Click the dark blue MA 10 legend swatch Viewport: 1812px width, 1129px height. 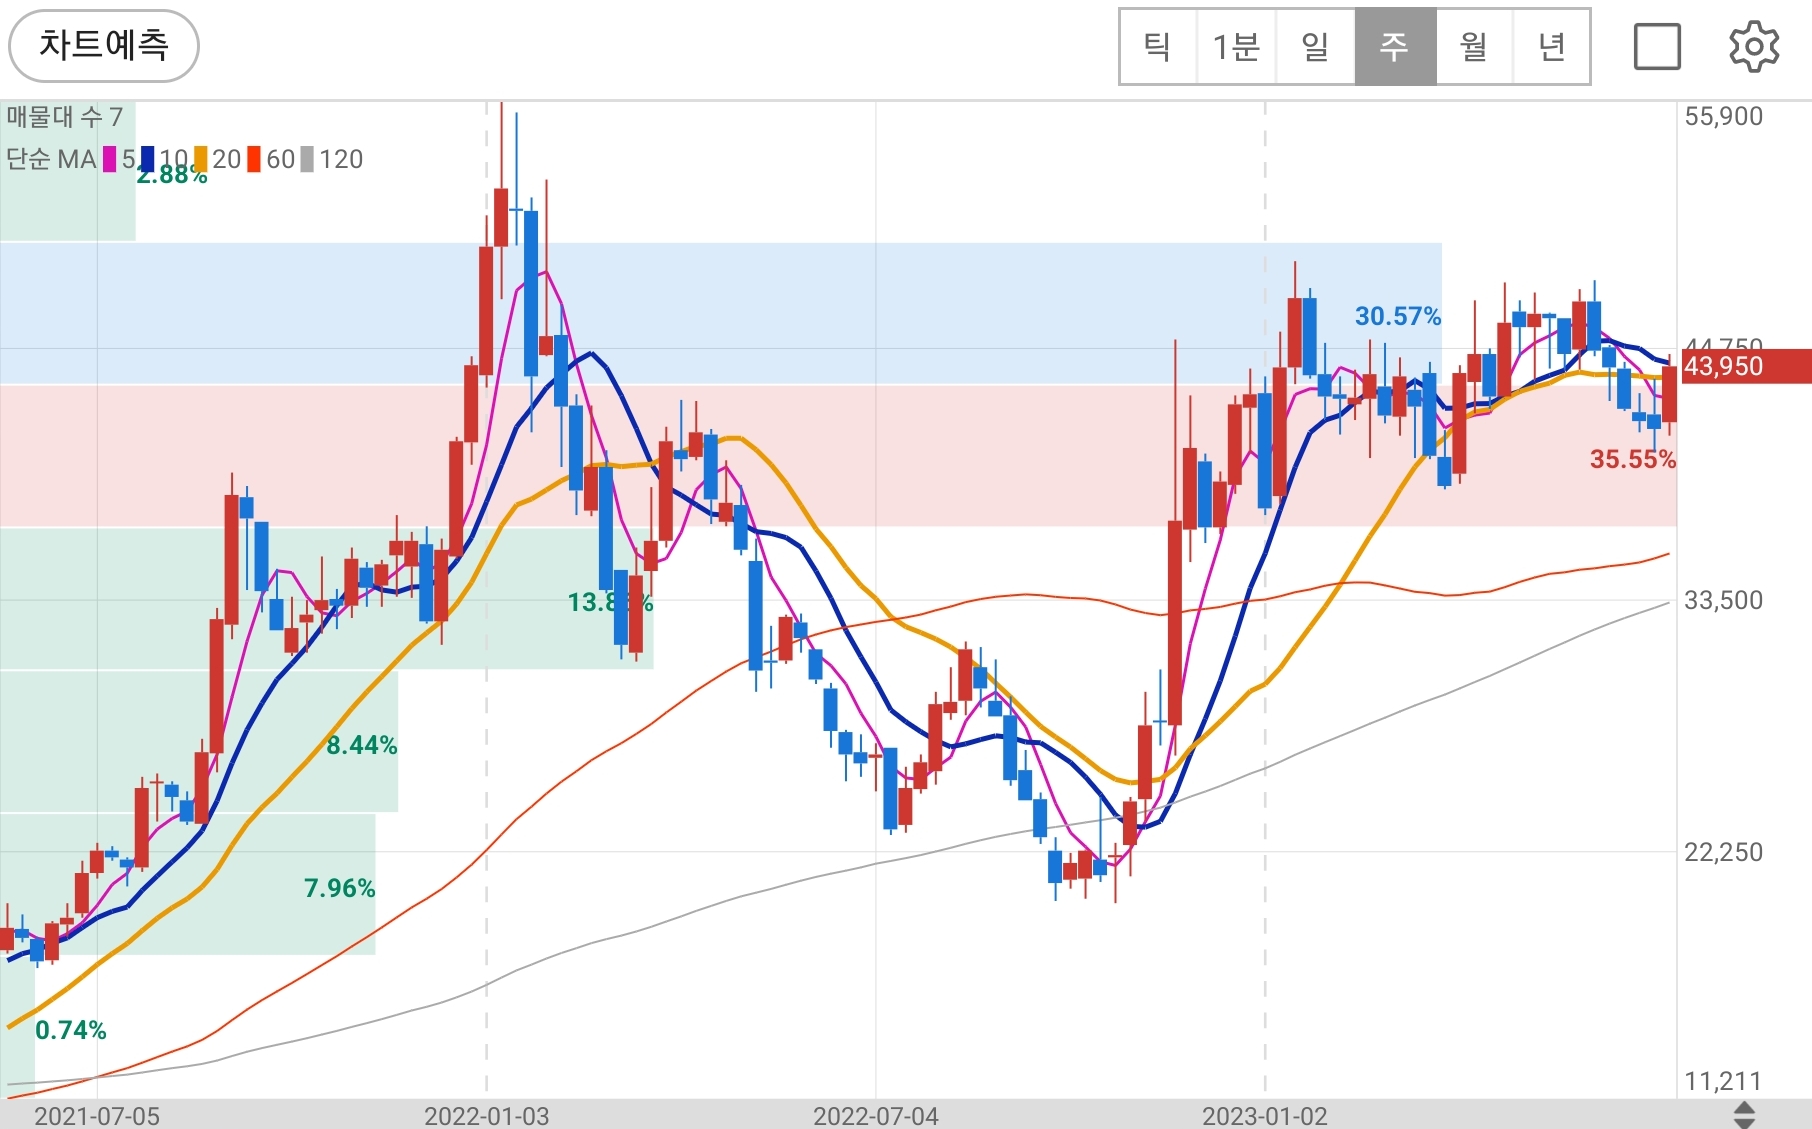click(x=147, y=159)
